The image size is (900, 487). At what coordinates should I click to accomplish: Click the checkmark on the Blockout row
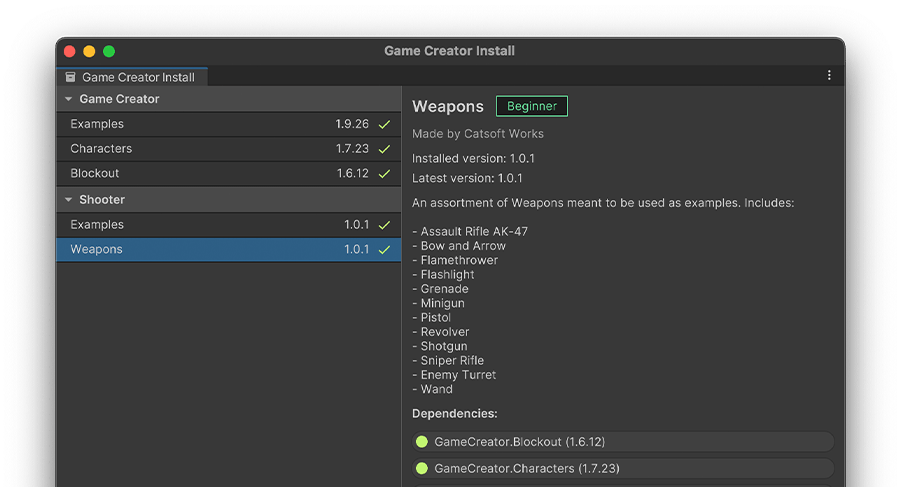(x=385, y=173)
